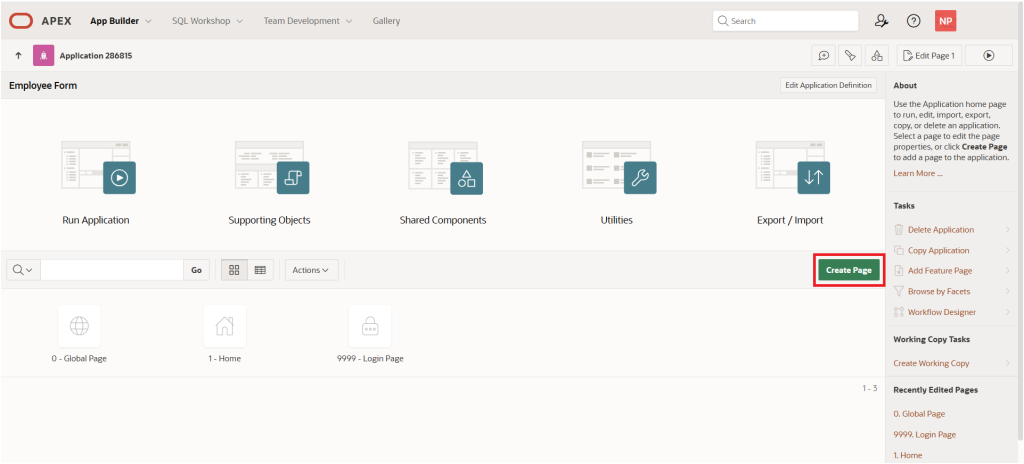Click the pink application icon
The height and width of the screenshot is (464, 1024).
pos(43,56)
